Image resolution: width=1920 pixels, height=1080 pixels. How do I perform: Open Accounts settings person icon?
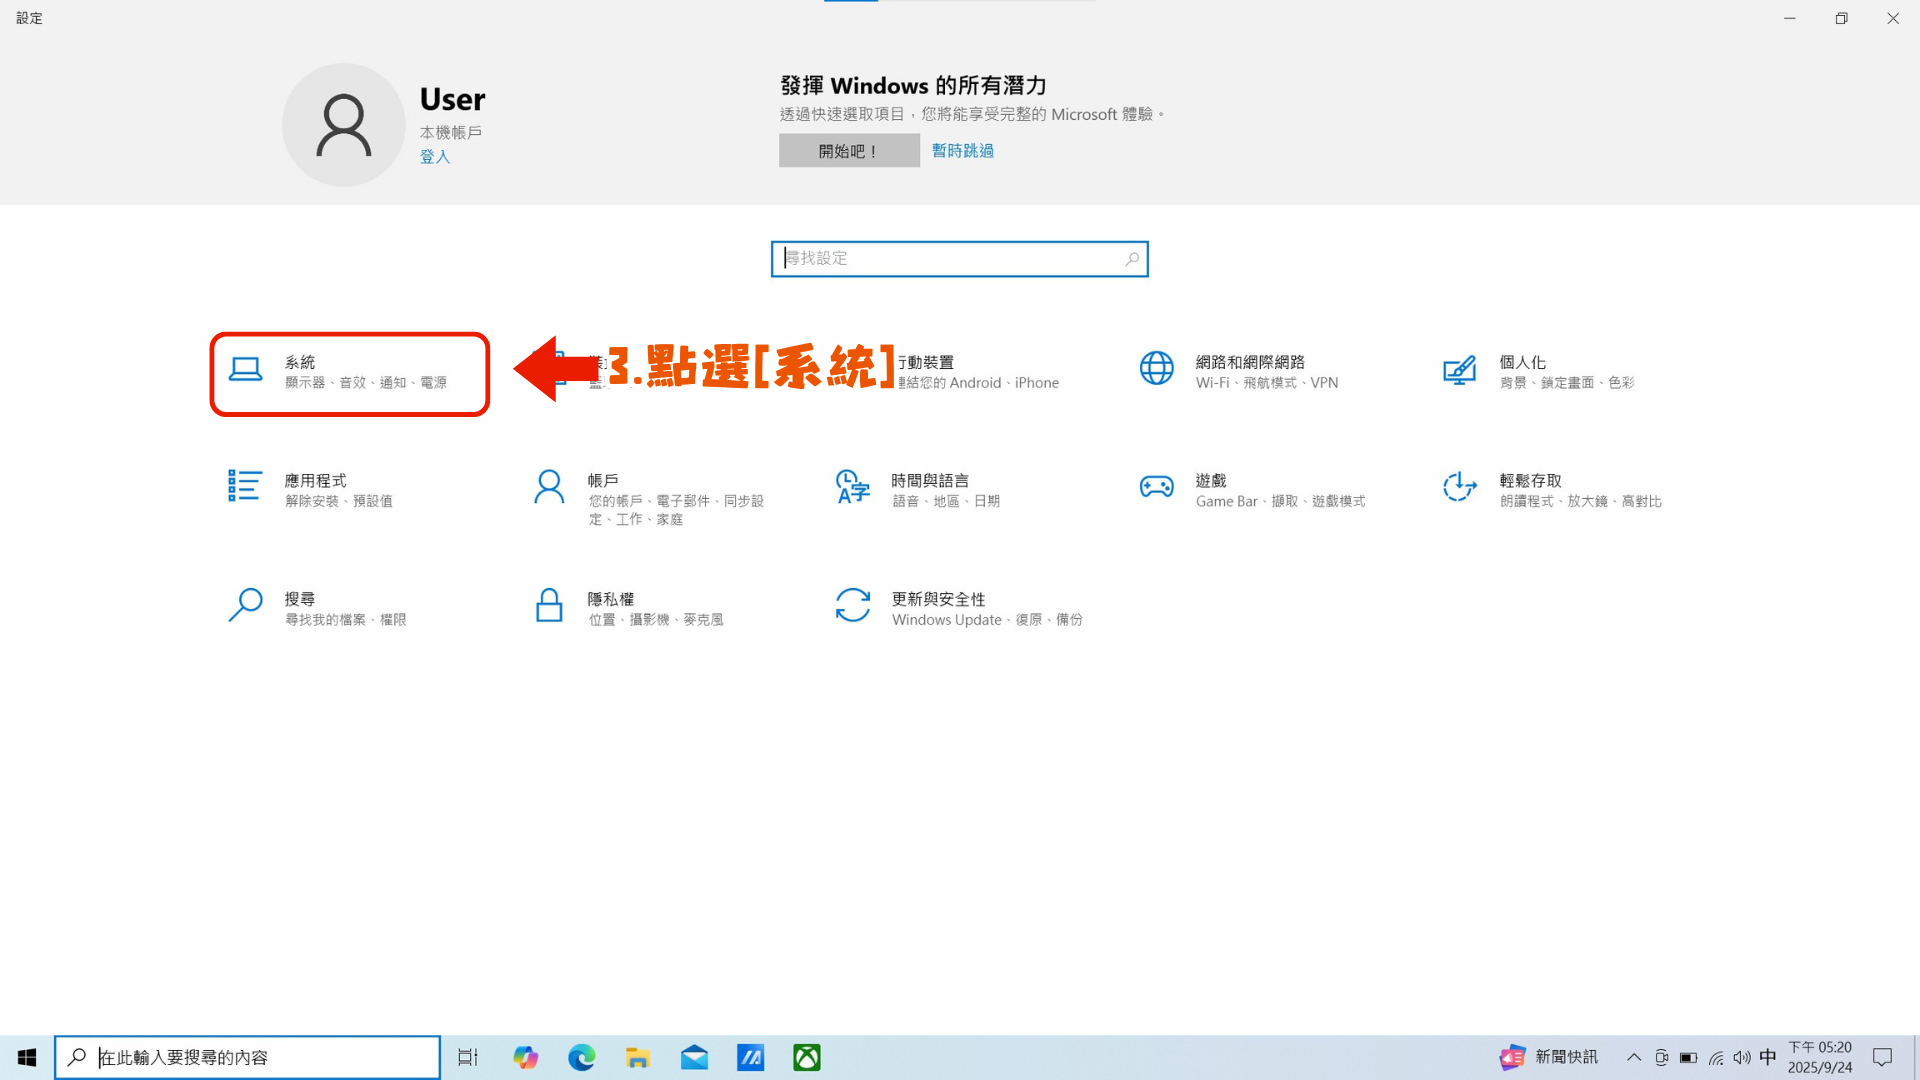pos(549,487)
